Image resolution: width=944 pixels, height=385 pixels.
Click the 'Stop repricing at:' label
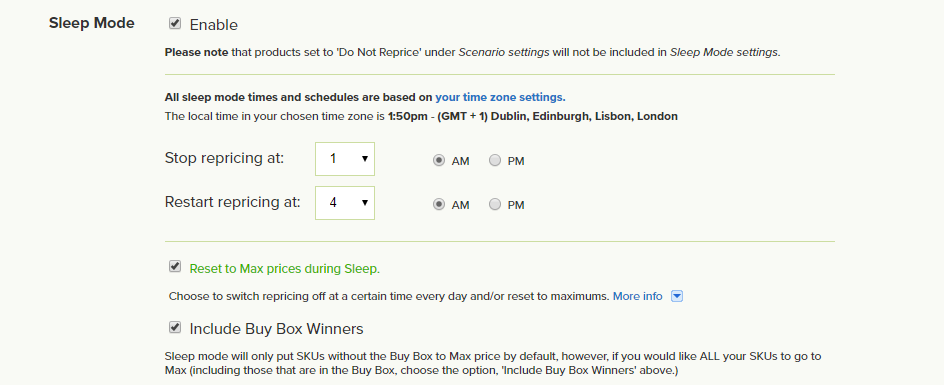[224, 158]
